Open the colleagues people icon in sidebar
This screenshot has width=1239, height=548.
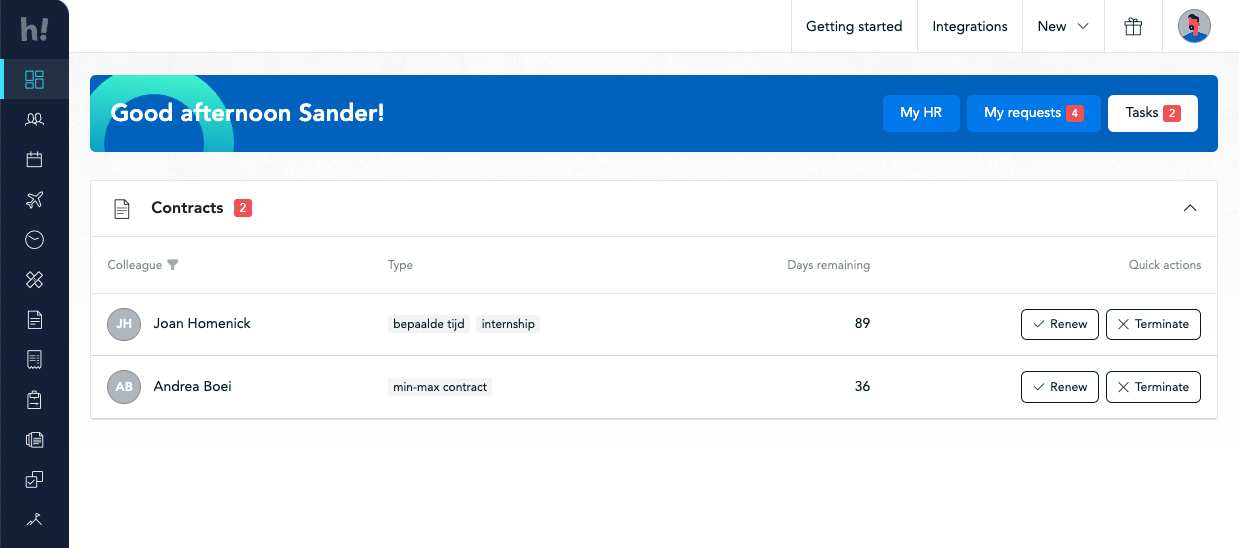pyautogui.click(x=34, y=119)
